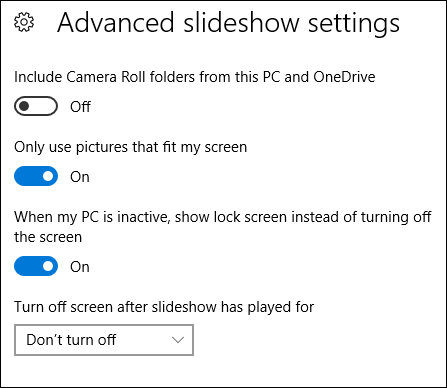Click the settings gear icon beside the title

tap(24, 22)
